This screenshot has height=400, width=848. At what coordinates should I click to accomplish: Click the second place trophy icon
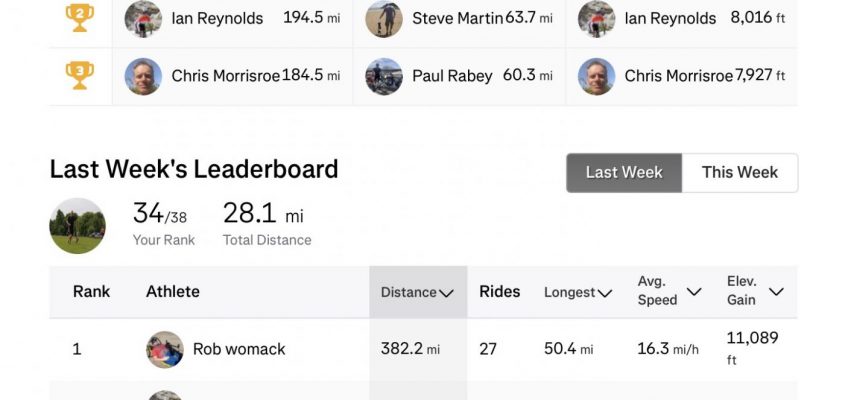pyautogui.click(x=80, y=18)
